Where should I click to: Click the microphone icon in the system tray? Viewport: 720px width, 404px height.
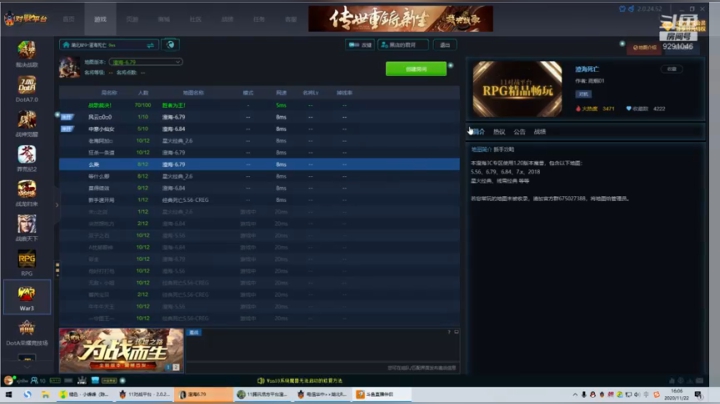click(584, 394)
